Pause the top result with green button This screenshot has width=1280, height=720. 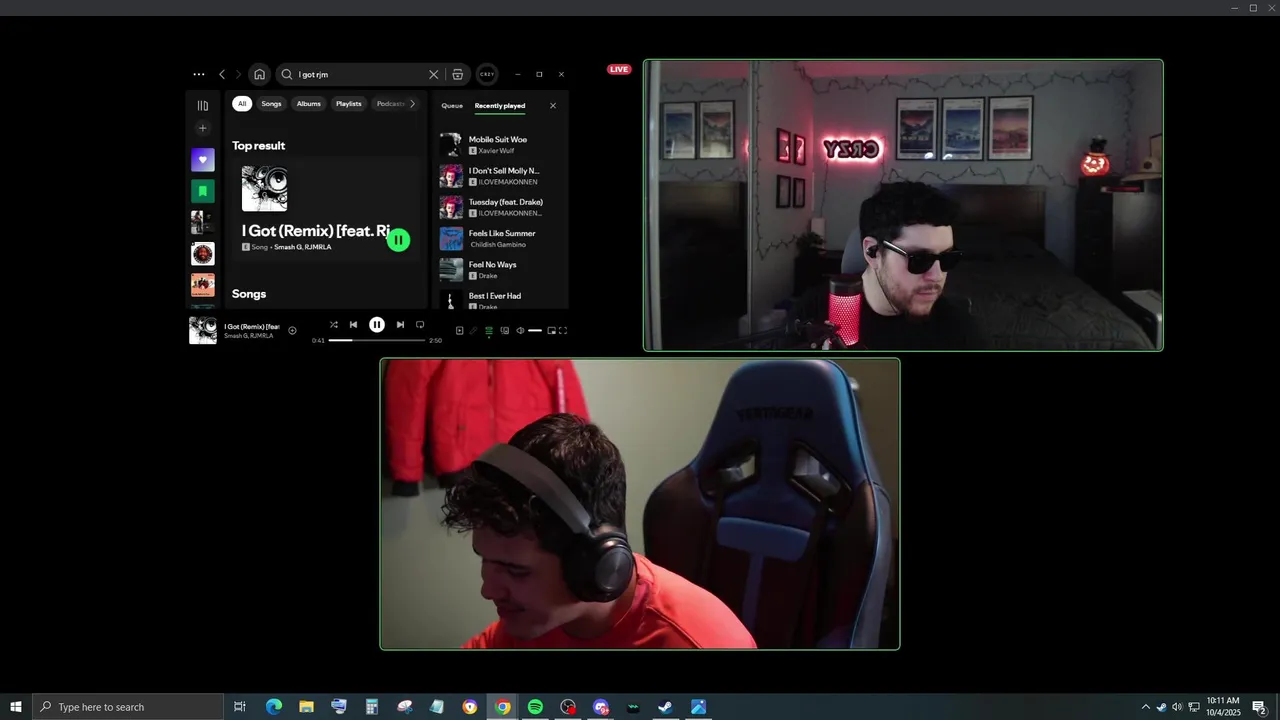pyautogui.click(x=398, y=240)
